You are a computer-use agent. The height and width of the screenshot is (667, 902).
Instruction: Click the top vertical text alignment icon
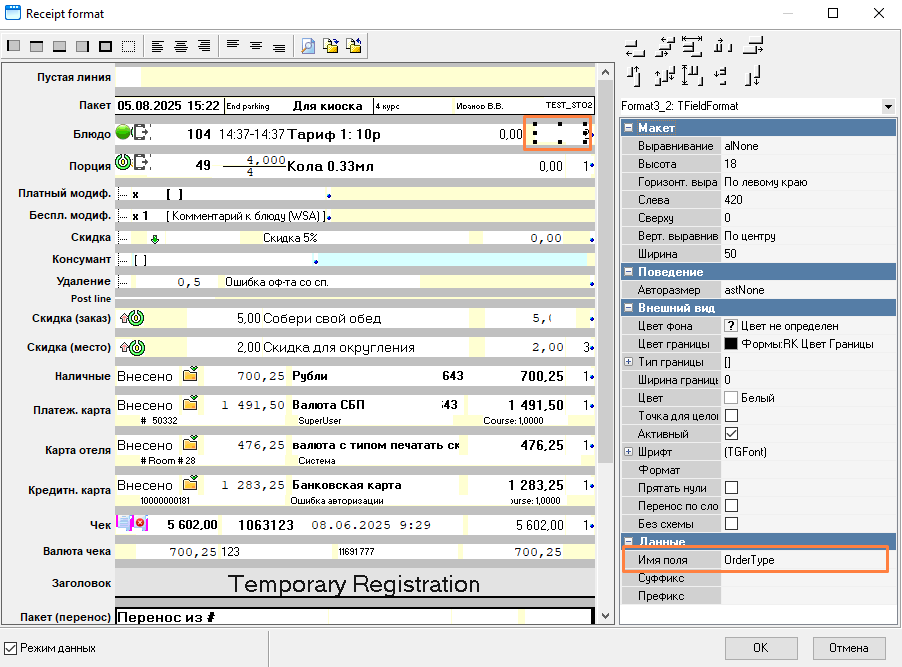[233, 46]
